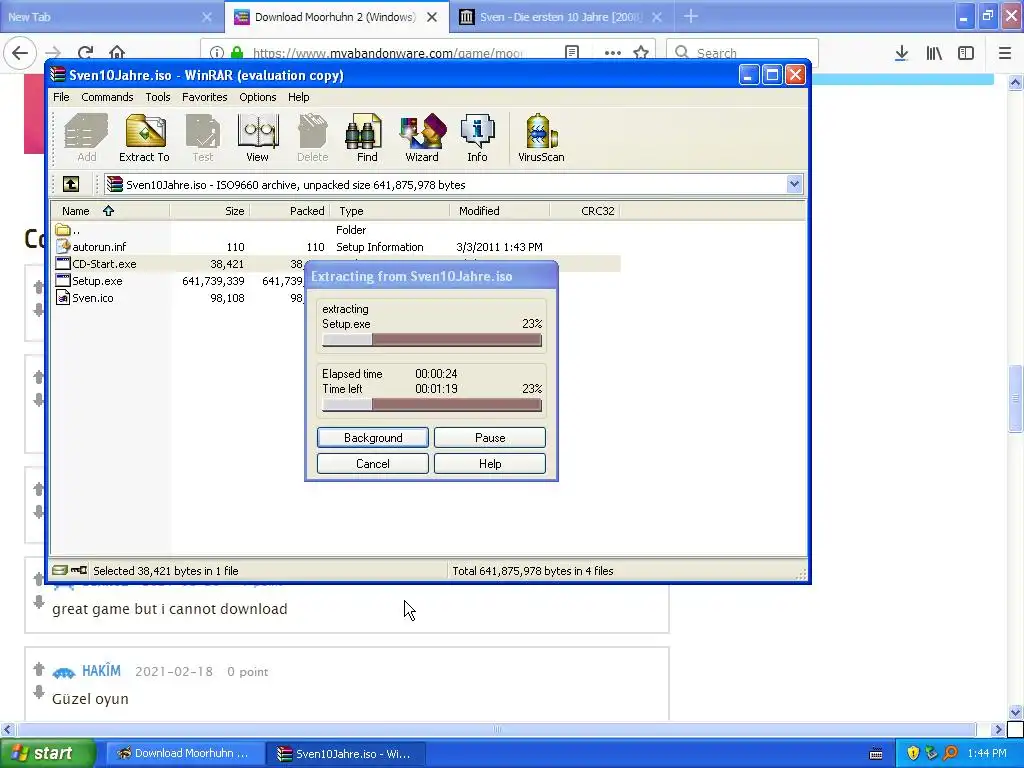The image size is (1024, 768).
Task: Open the new tab plus button
Action: tap(691, 16)
